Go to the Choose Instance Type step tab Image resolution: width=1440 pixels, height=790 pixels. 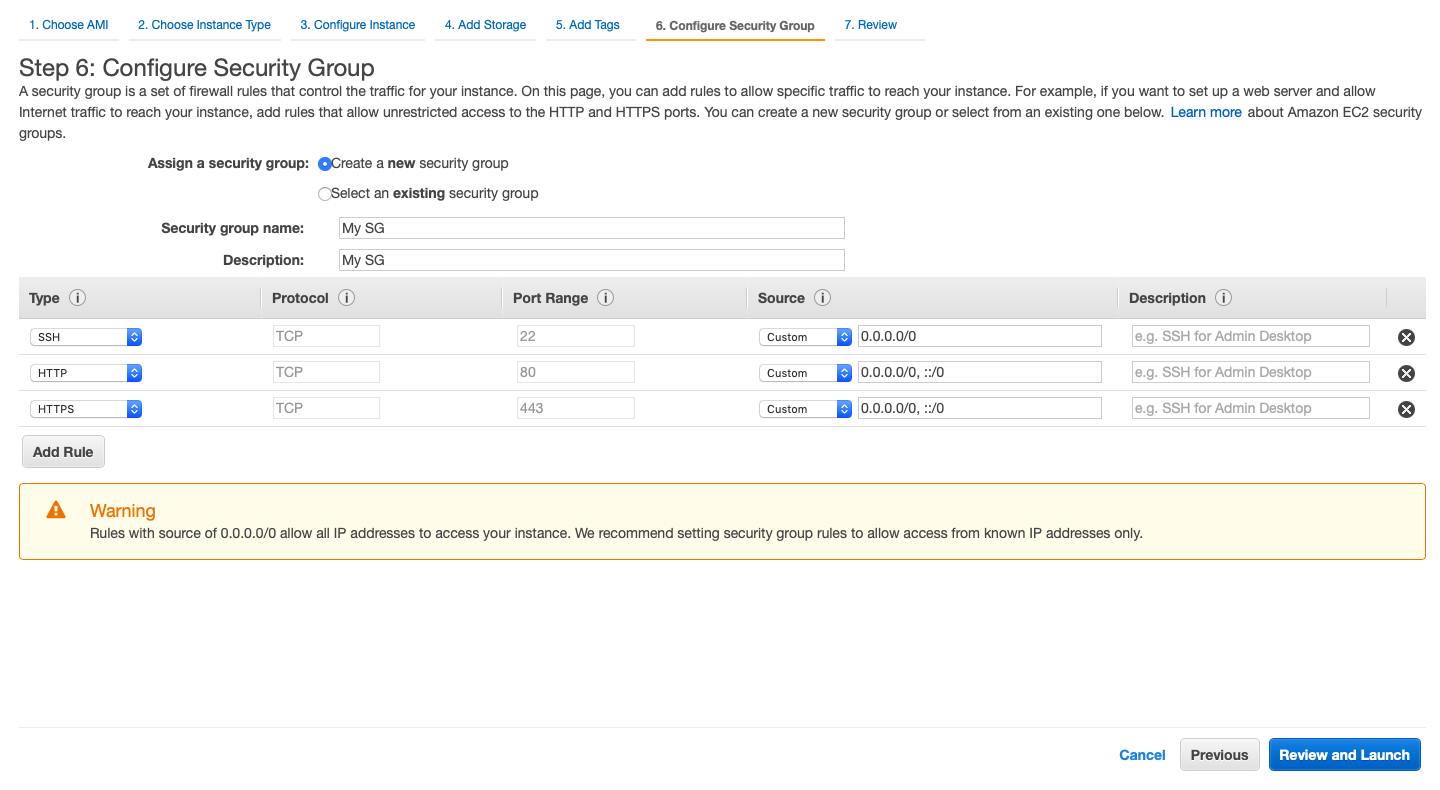pos(204,25)
